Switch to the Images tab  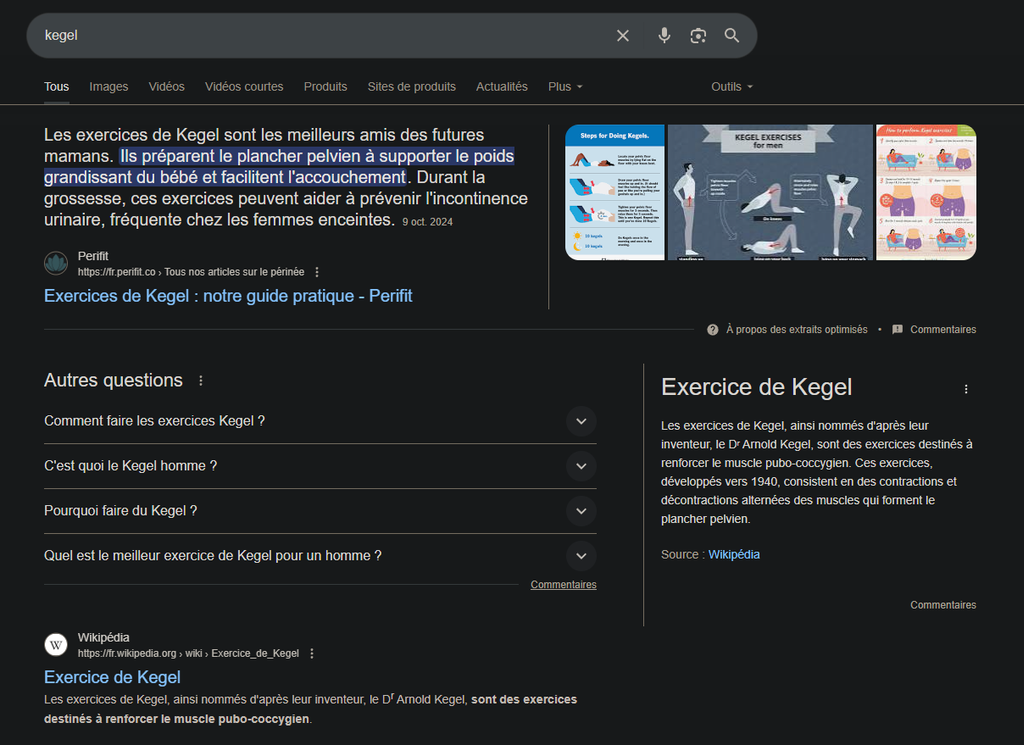(x=108, y=87)
